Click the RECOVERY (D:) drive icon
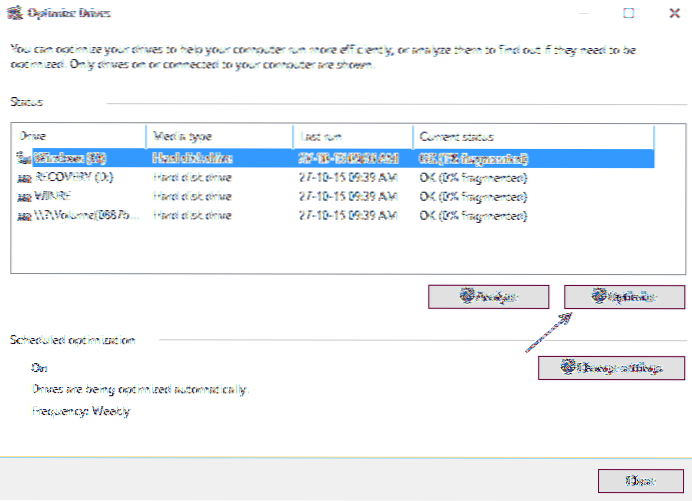Screen dimensions: 692x501 pyautogui.click(x=23, y=177)
